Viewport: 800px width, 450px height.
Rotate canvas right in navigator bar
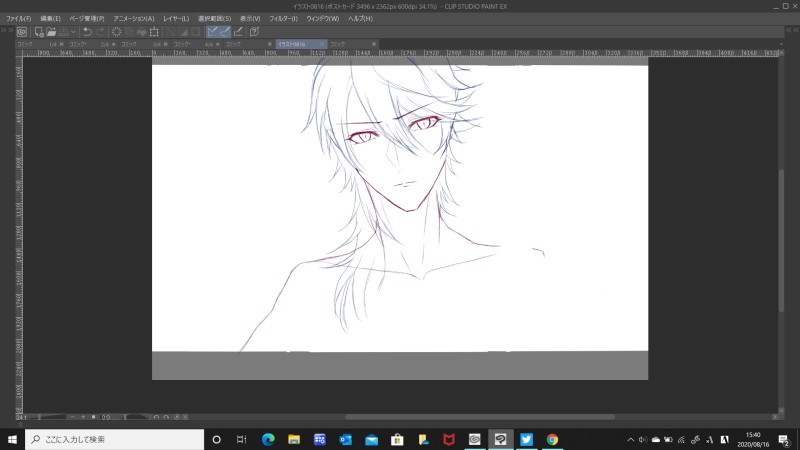pos(166,417)
